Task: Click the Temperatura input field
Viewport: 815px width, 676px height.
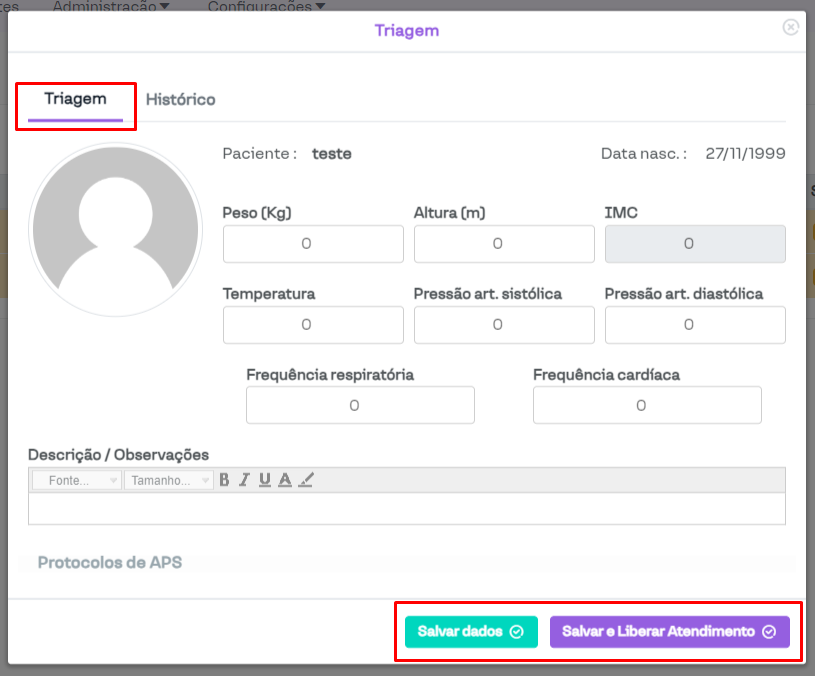Action: (x=313, y=325)
